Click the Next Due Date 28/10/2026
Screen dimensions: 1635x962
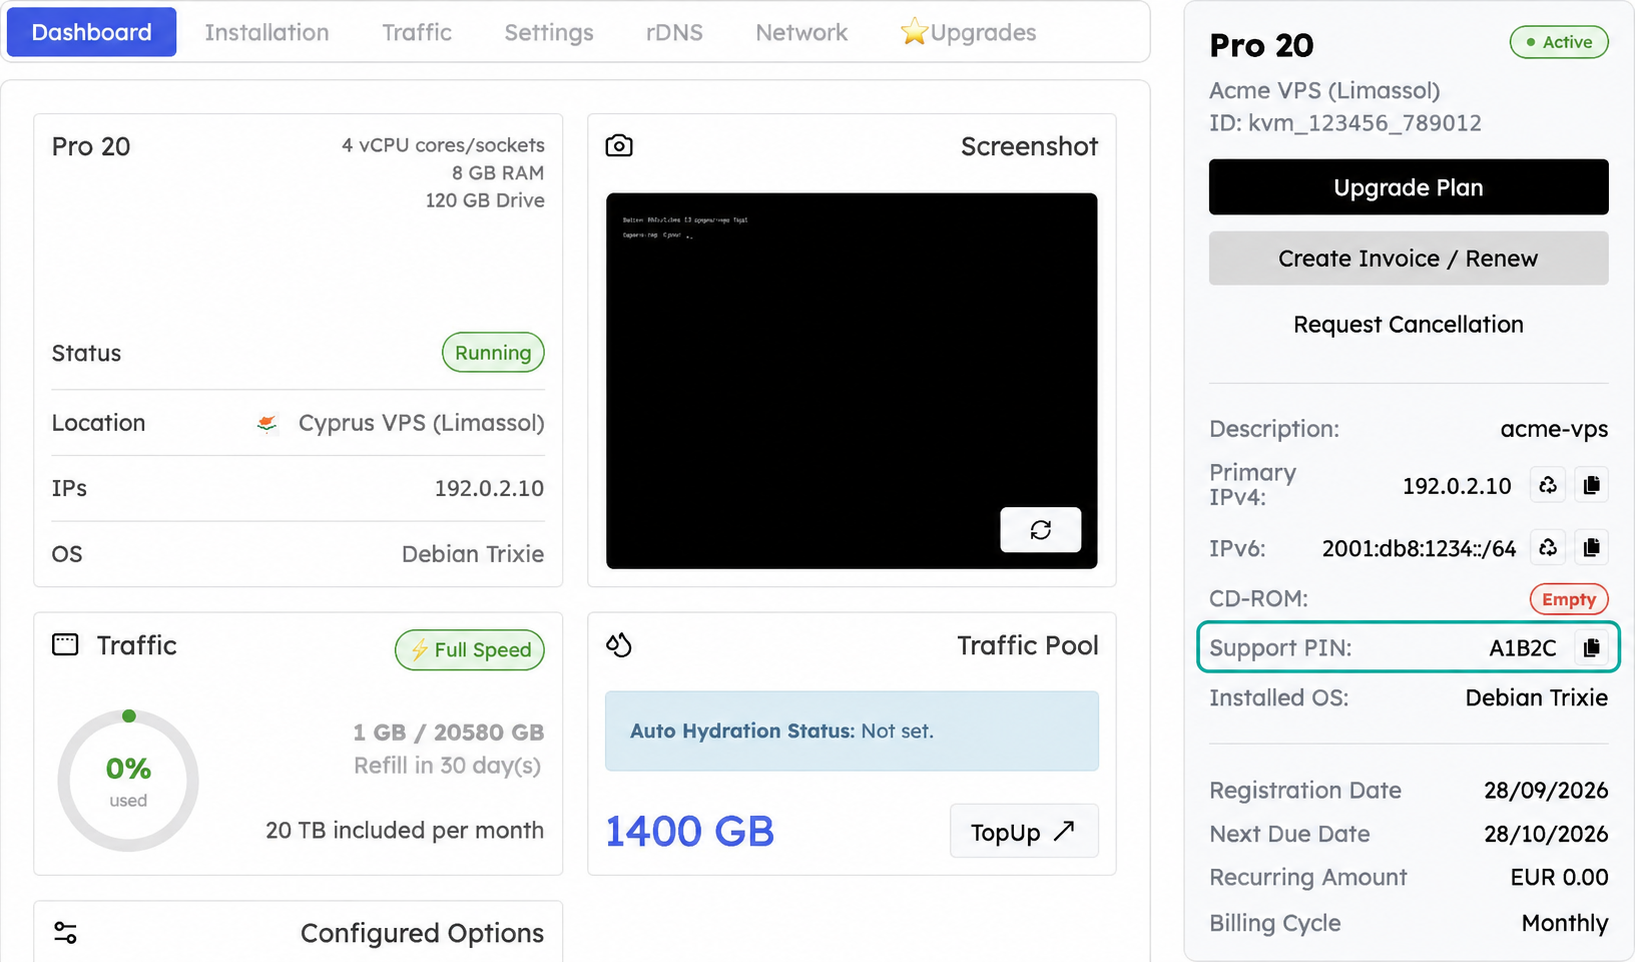(1546, 834)
